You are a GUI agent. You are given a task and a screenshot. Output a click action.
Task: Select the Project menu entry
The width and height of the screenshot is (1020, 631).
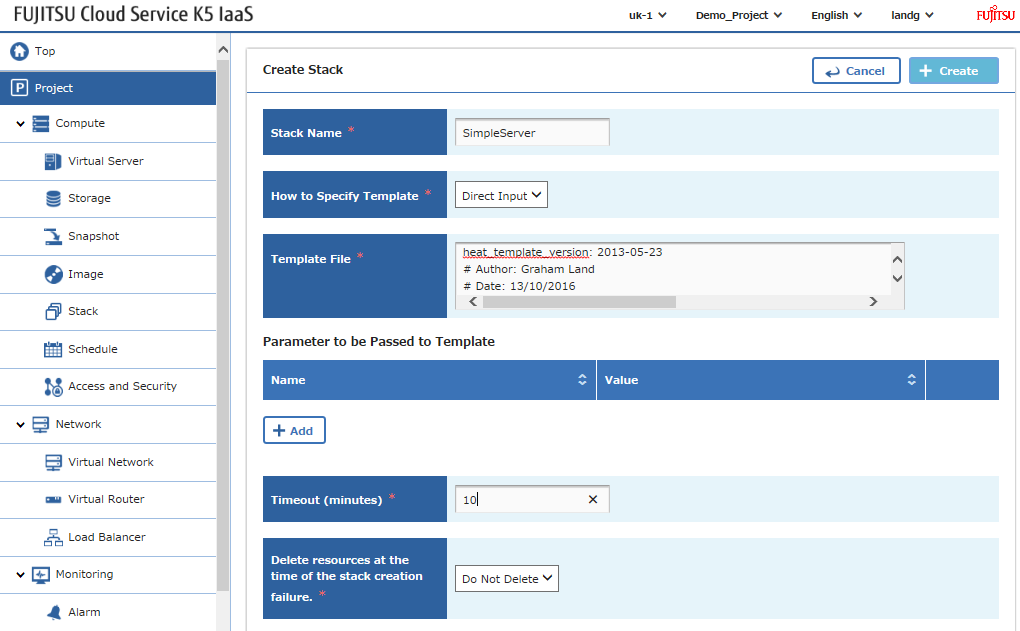(x=108, y=88)
